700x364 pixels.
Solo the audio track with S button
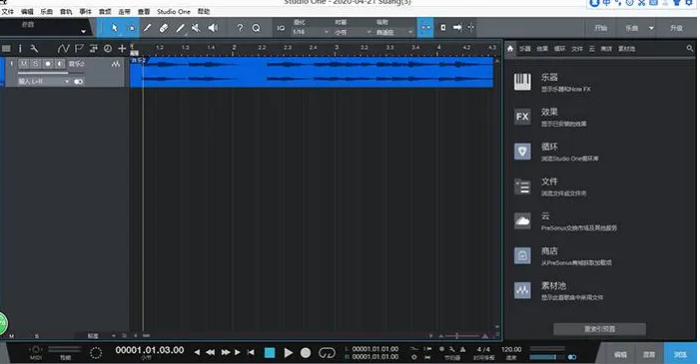(35, 64)
